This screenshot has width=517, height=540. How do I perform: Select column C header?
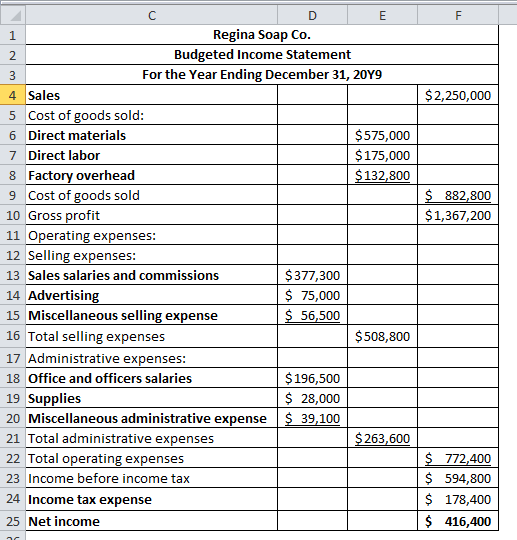(152, 15)
